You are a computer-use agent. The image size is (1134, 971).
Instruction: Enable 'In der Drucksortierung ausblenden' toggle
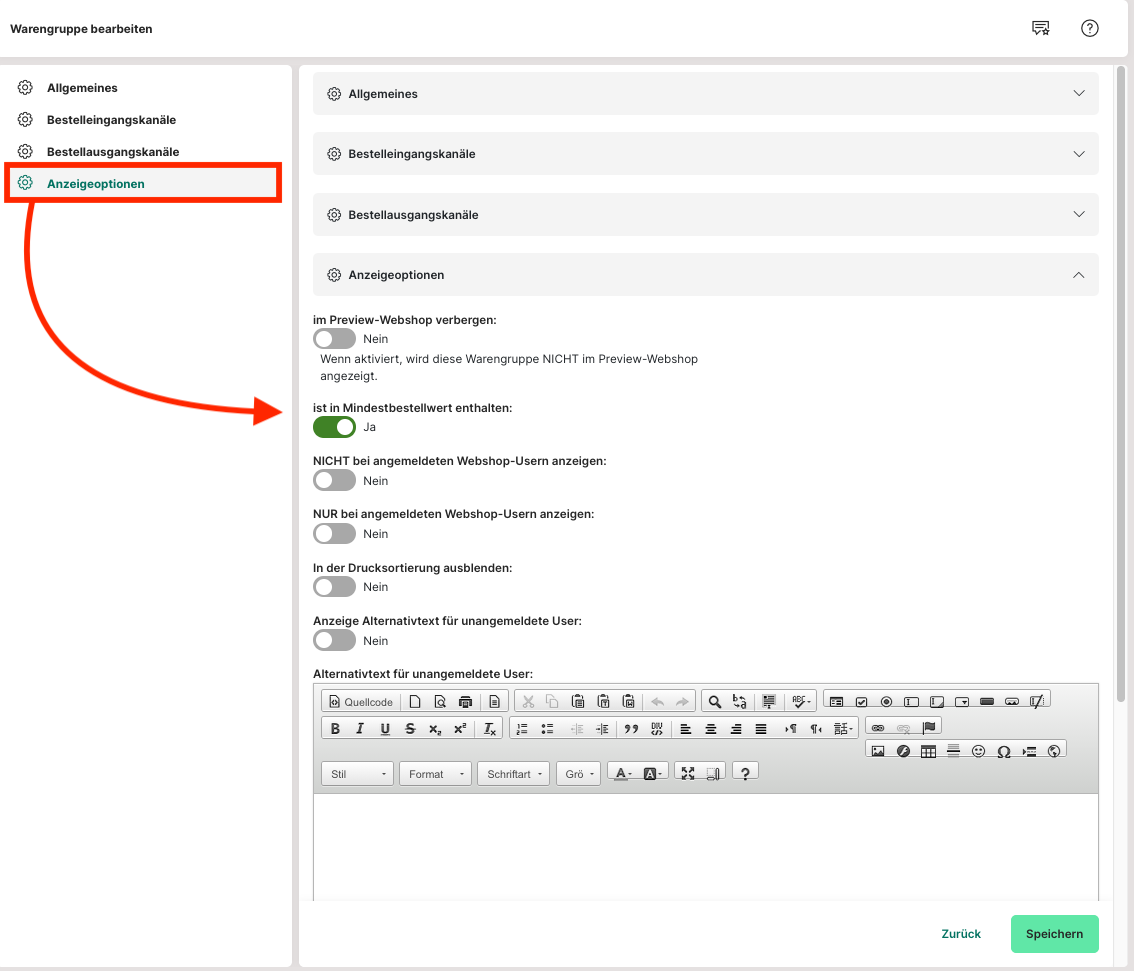tap(334, 587)
